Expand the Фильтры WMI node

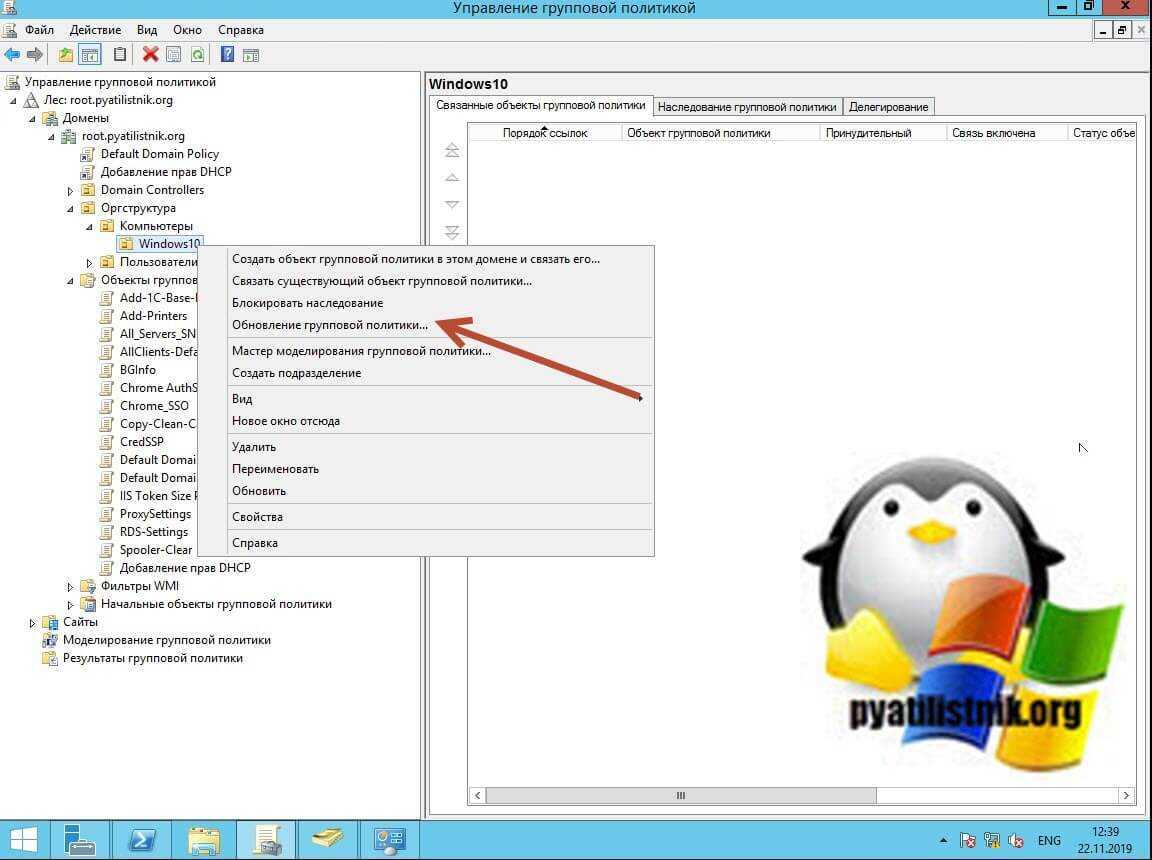click(x=71, y=586)
